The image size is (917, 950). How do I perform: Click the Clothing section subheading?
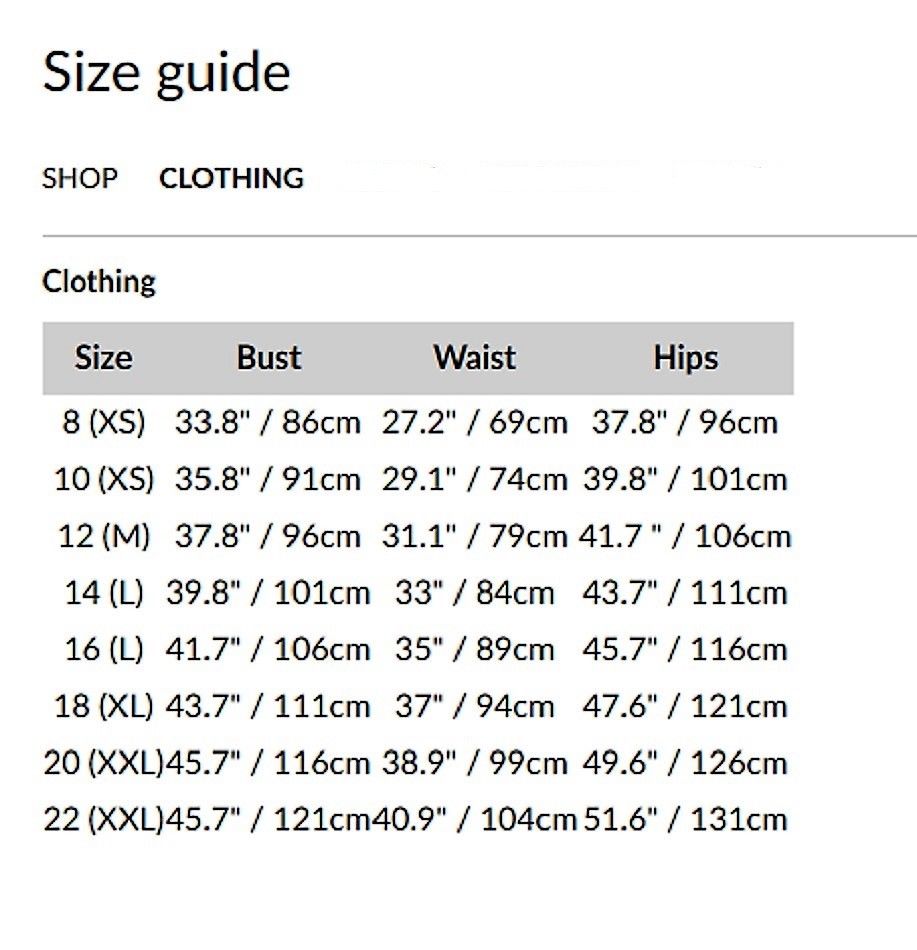[99, 282]
